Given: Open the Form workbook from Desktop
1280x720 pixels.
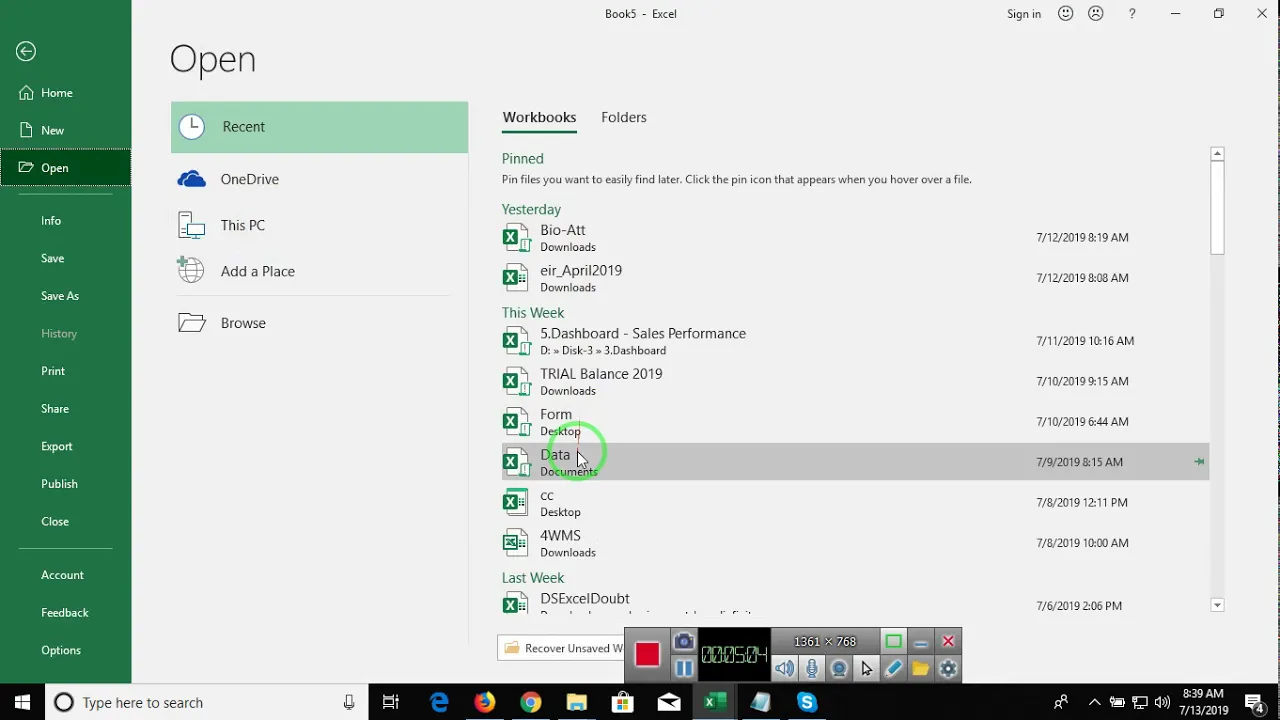Looking at the screenshot, I should (855, 422).
